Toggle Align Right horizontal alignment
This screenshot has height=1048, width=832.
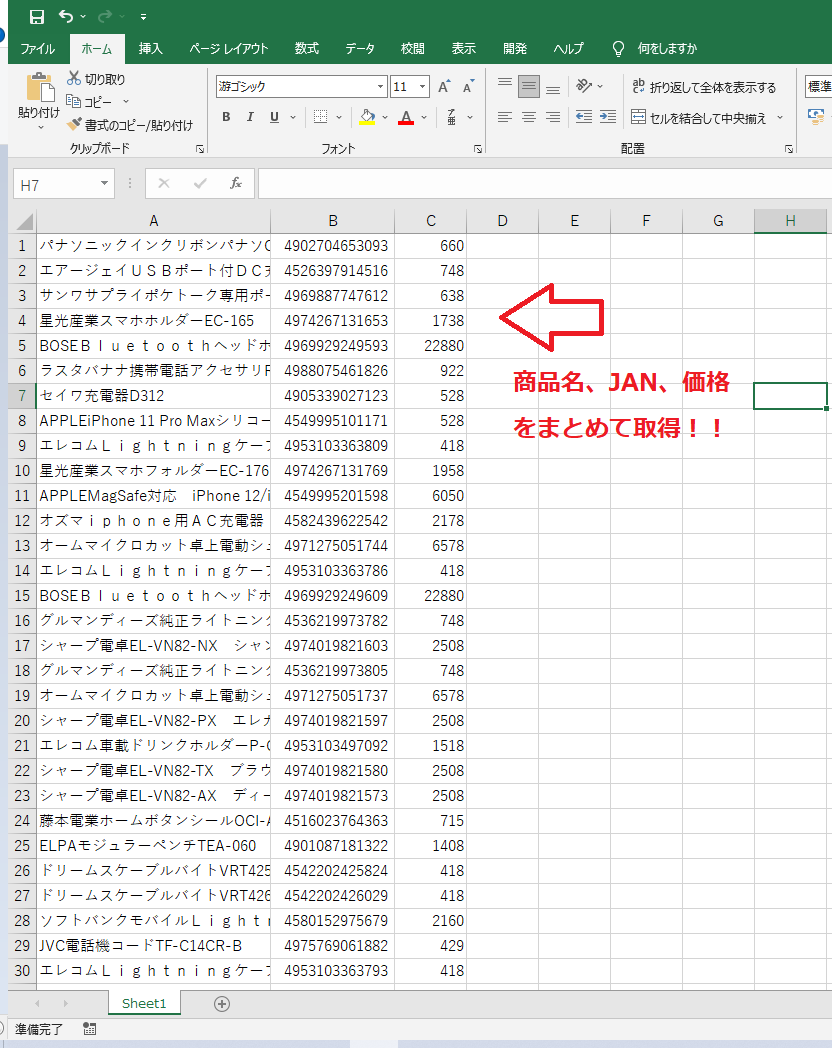click(x=553, y=118)
